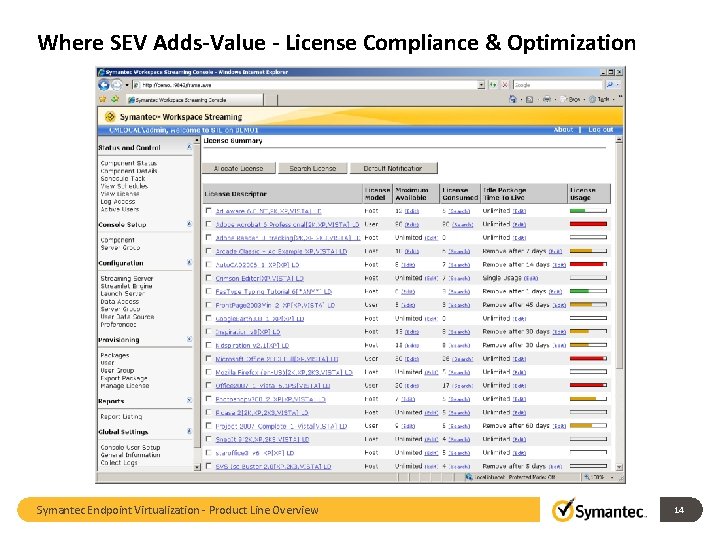Click the scroll down arrow of sidebar scrollbar
720x540 pixels.
(197, 467)
